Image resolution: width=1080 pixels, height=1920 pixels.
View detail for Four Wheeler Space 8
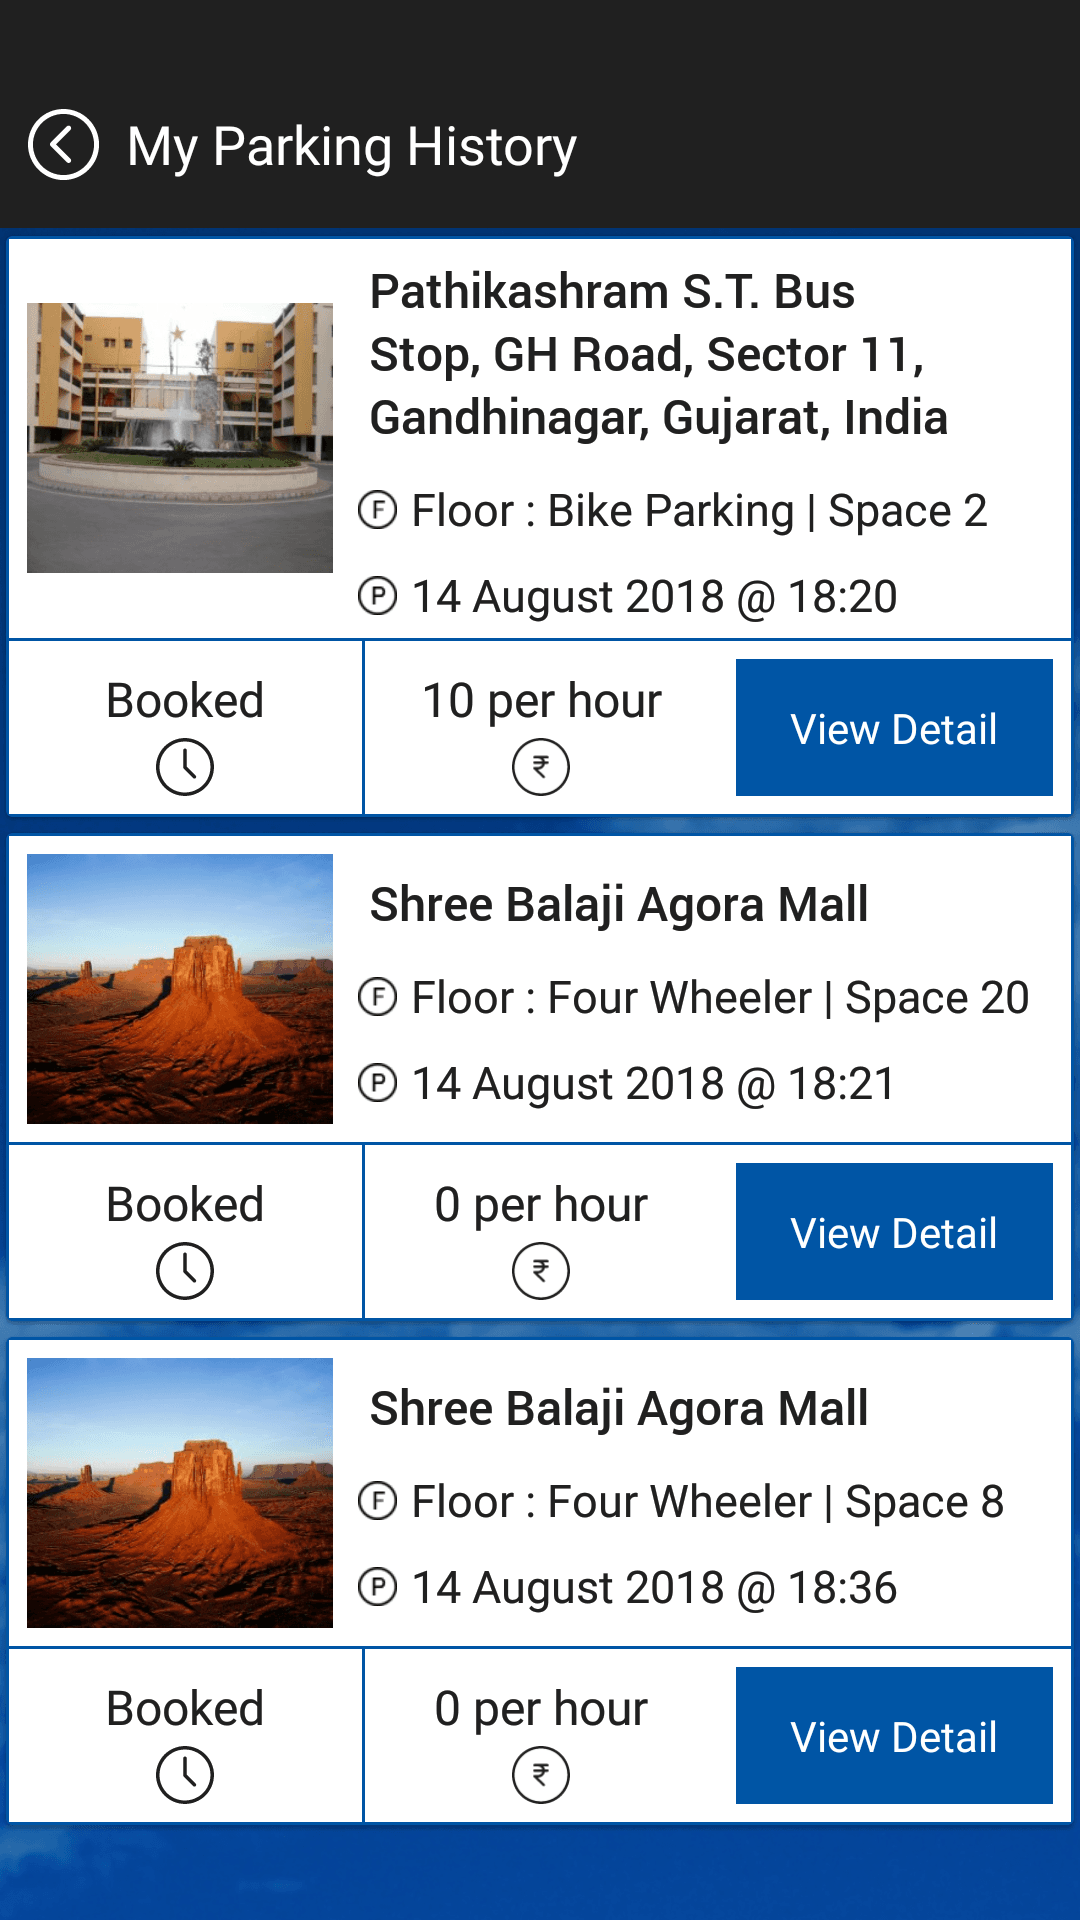tap(894, 1736)
